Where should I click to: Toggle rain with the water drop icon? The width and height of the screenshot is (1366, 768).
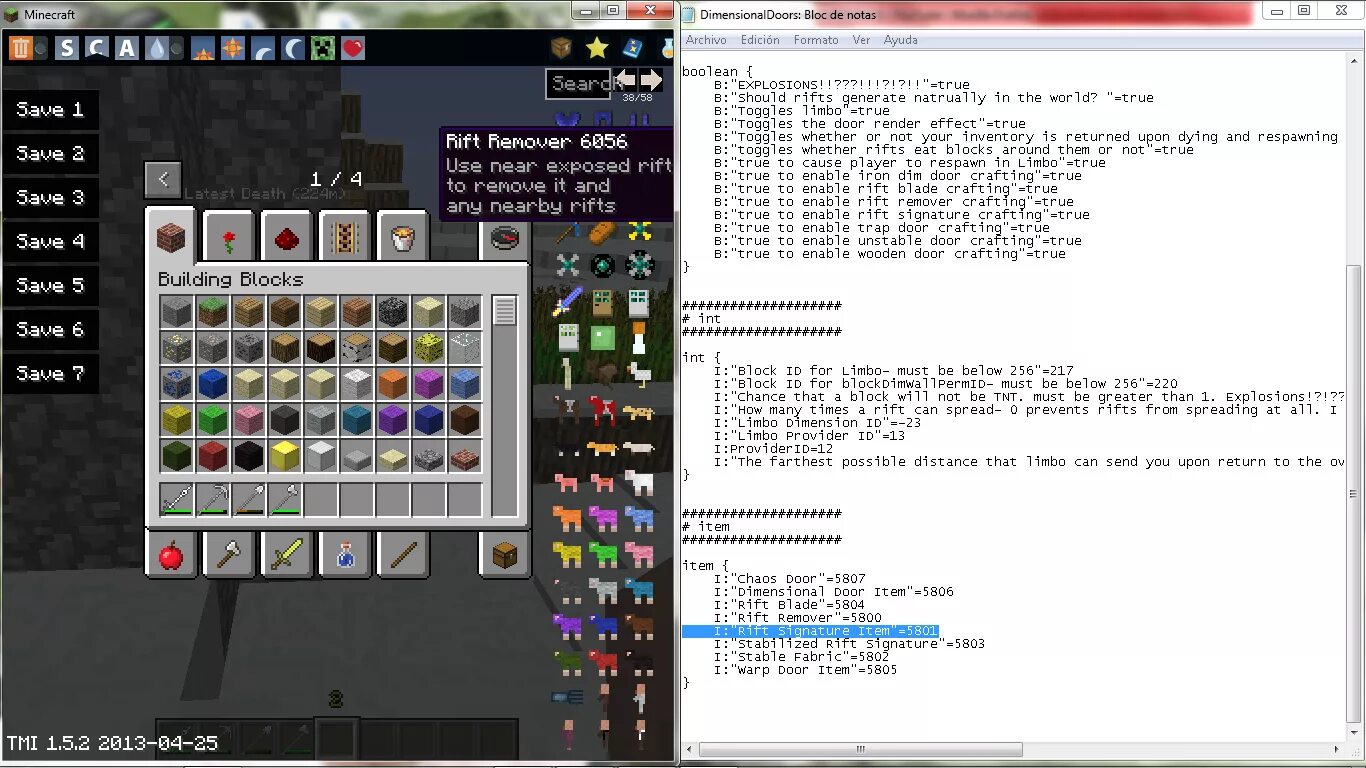pos(157,48)
